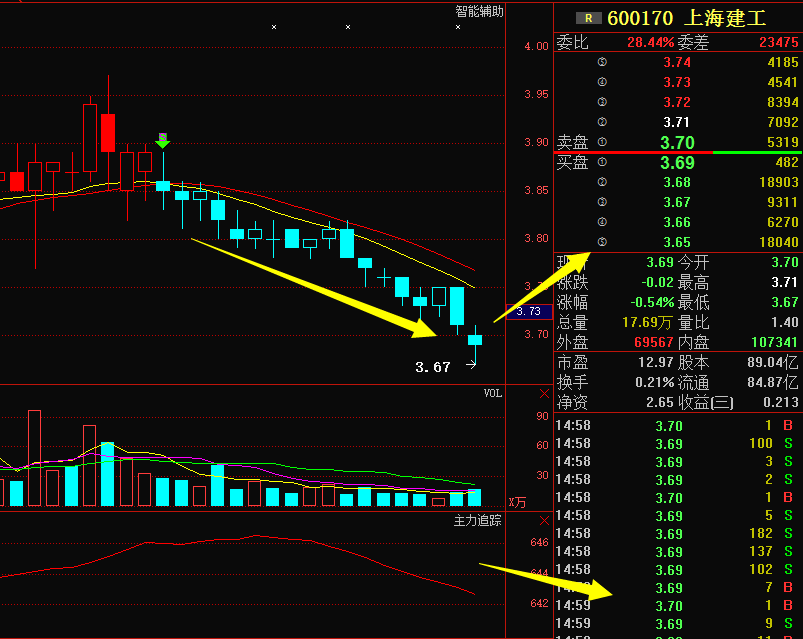
Task: Close the 主力追踪 indicator panel
Action: 544,521
